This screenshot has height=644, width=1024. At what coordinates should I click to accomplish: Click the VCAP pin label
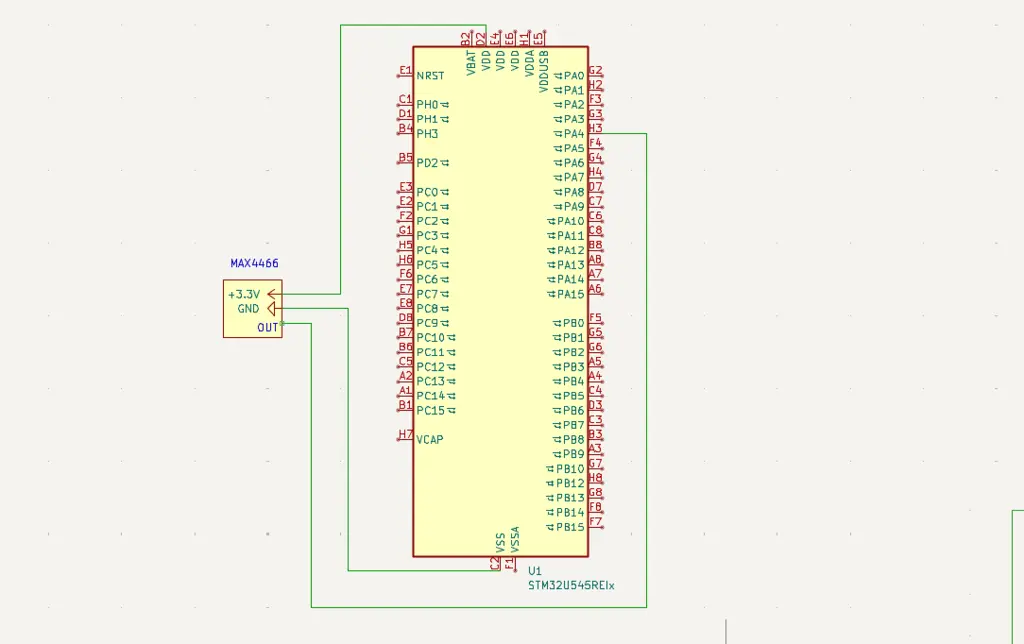[x=430, y=440]
